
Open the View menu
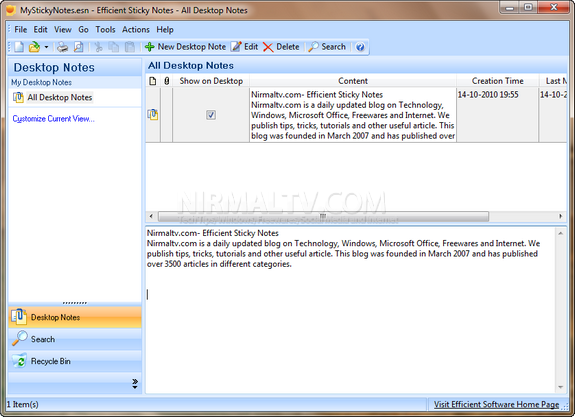63,30
